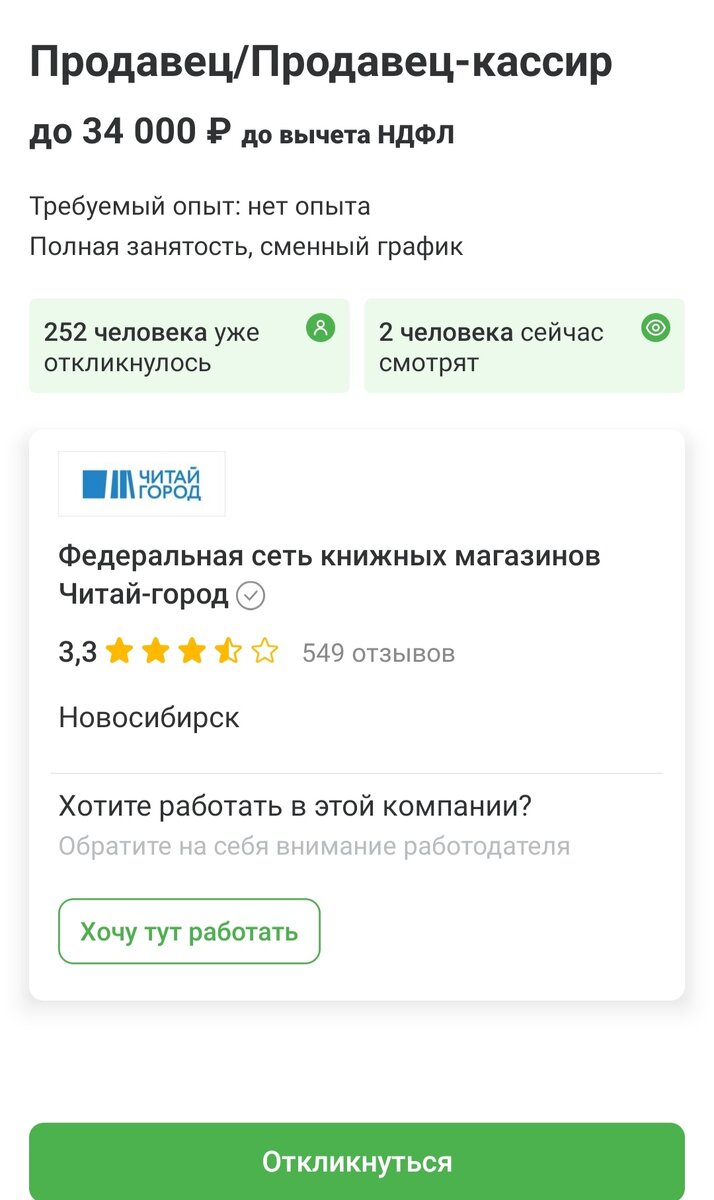714x1200 pixels.
Task: Click the half-filled fourth star
Action: coord(227,652)
